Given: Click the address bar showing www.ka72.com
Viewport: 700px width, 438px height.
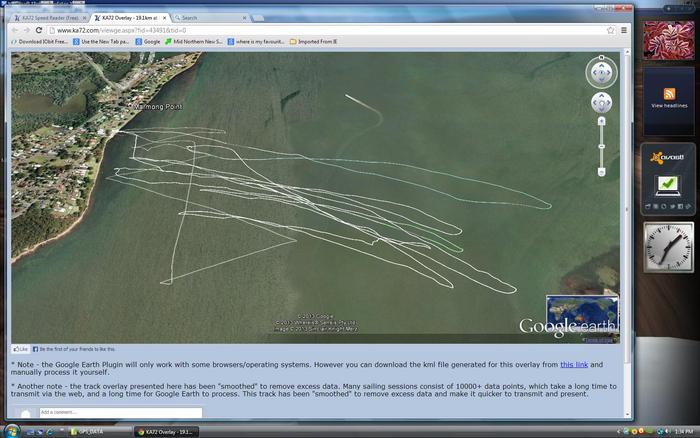Looking at the screenshot, I should pos(300,30).
